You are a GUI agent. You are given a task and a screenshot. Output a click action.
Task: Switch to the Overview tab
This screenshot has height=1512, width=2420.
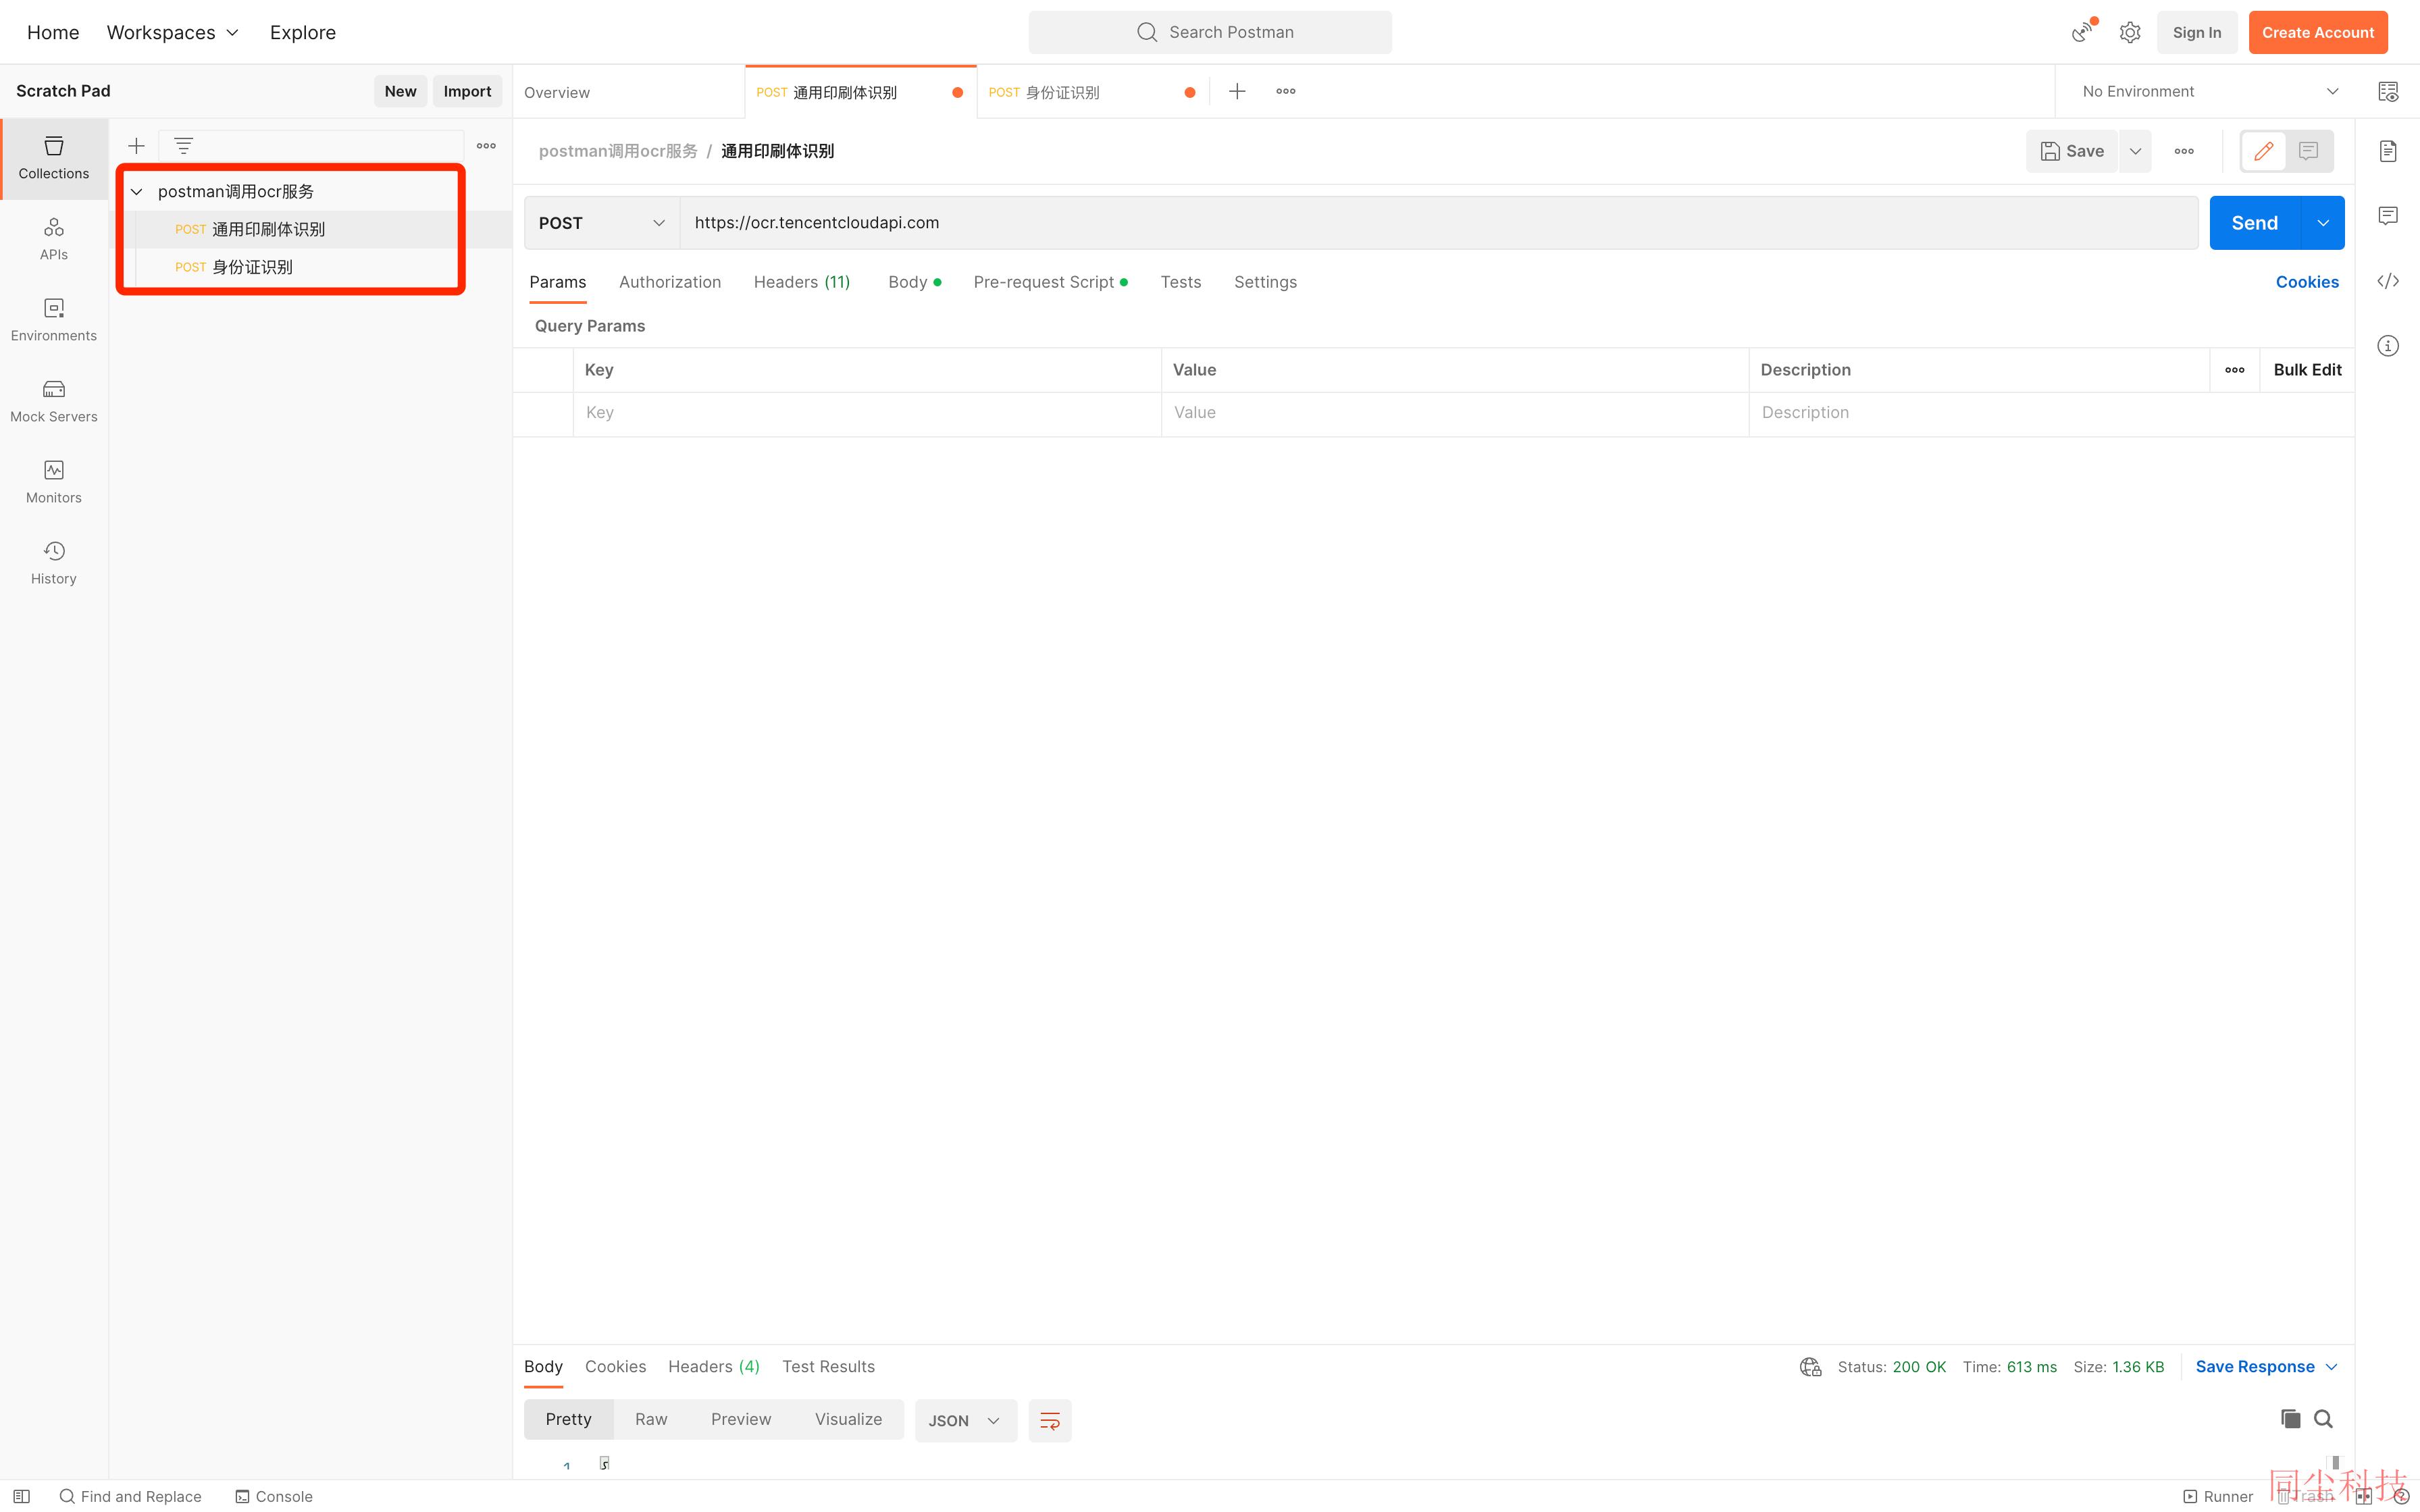(628, 92)
